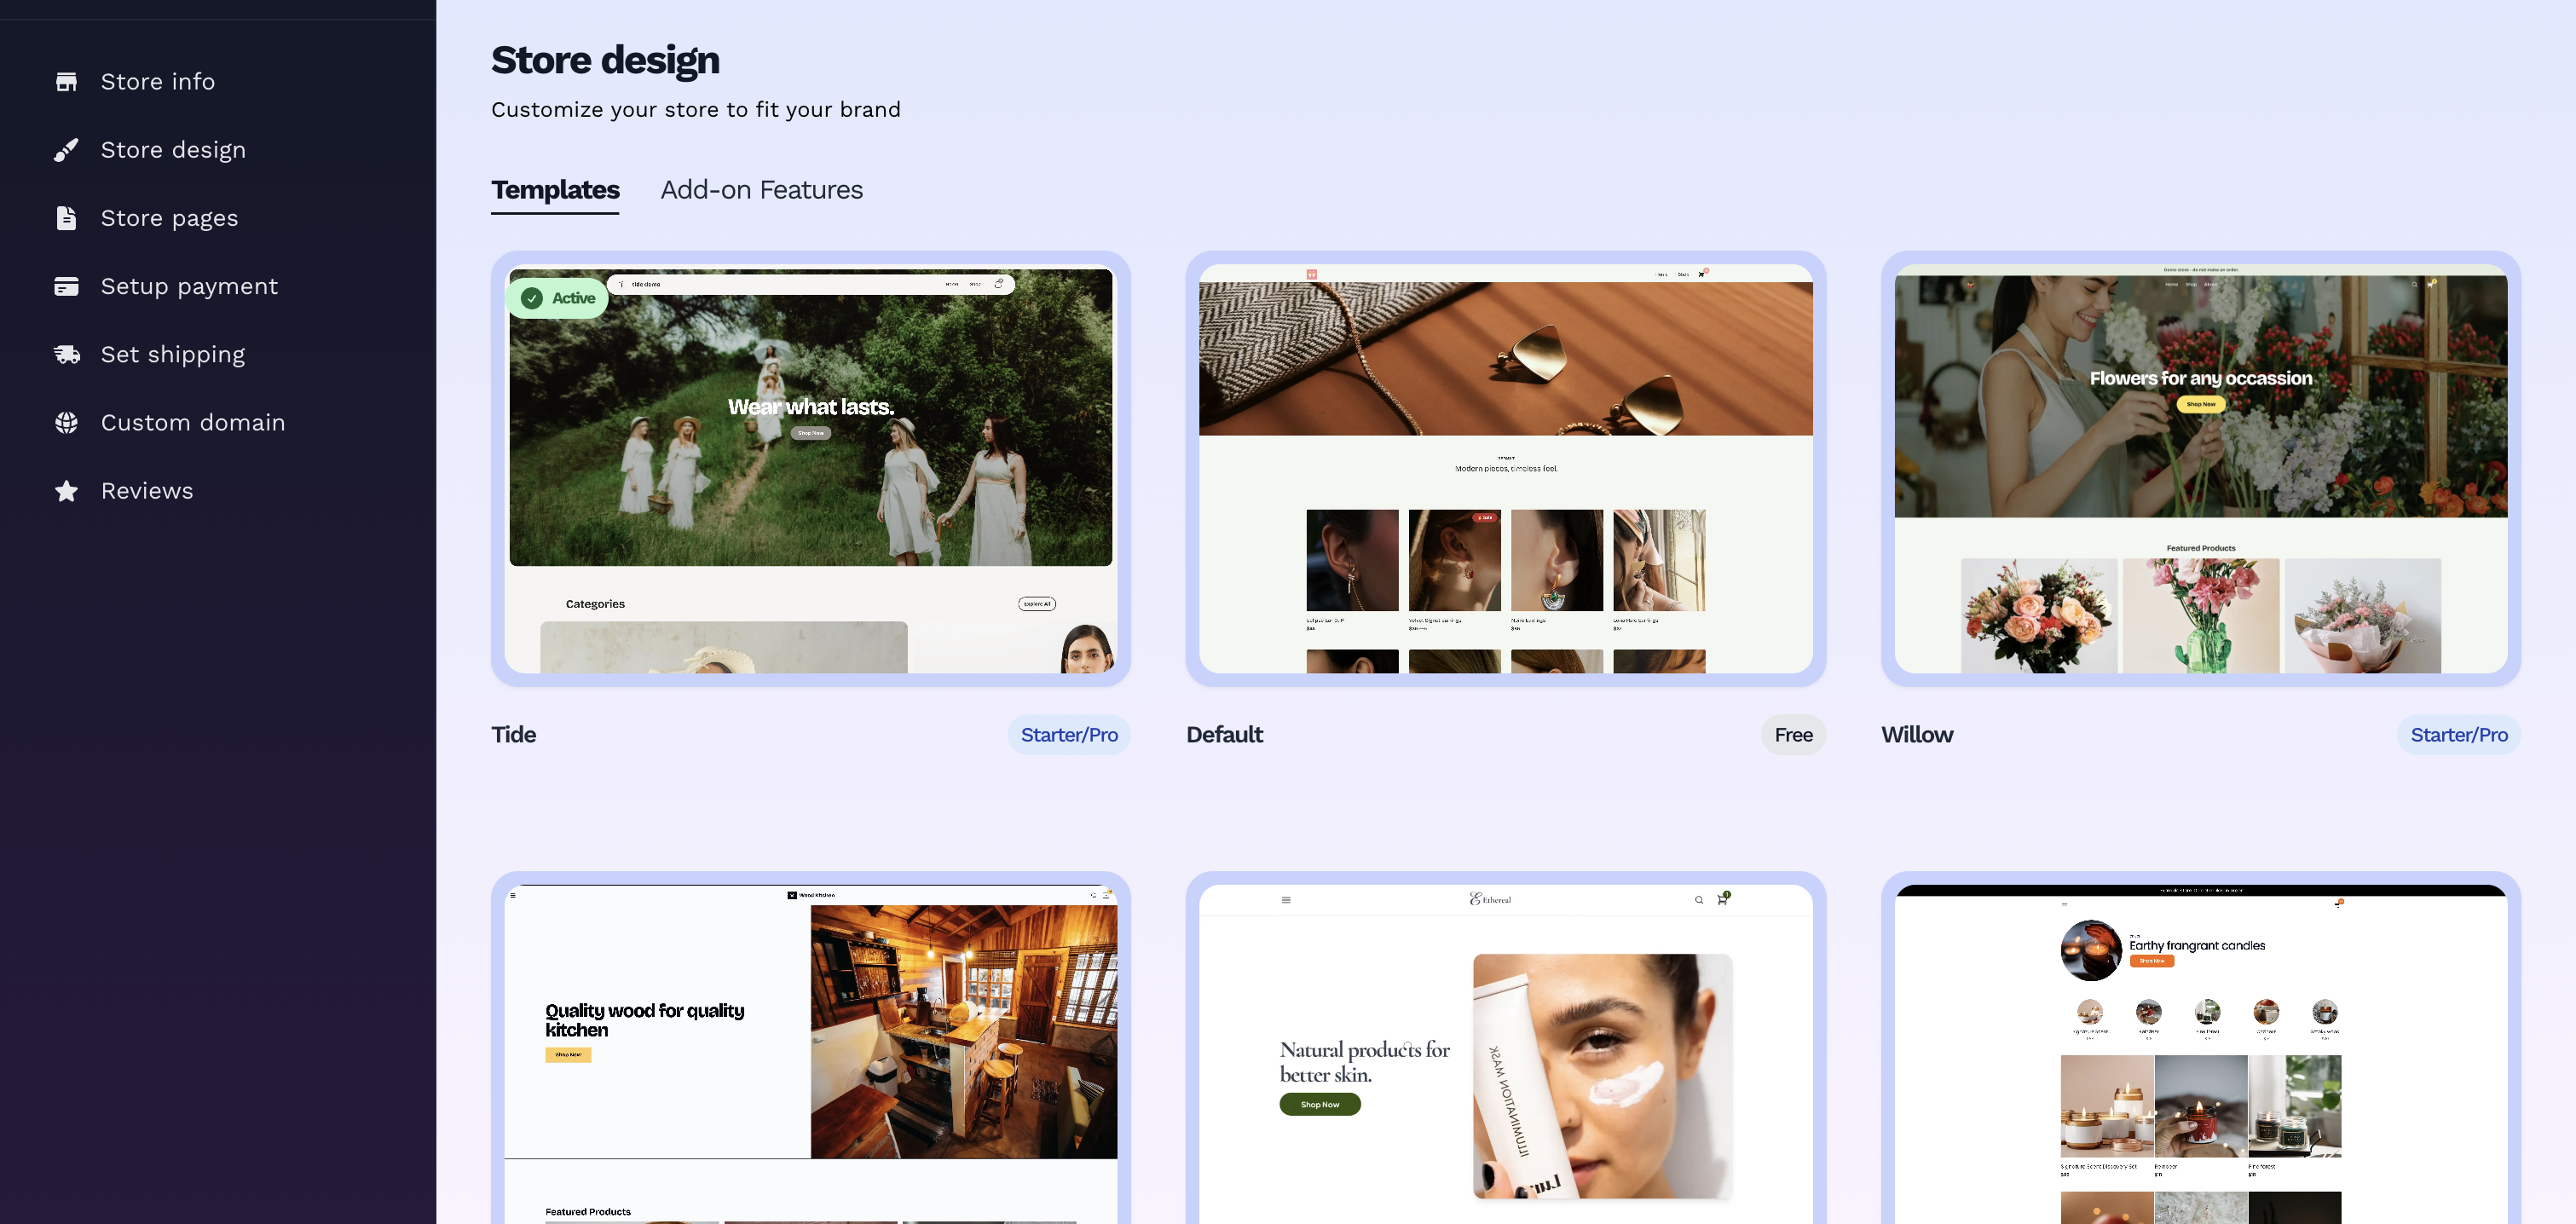Screen dimensions: 2576x1224
Task: Click search icon in Ethereal preview
Action: click(x=1698, y=900)
